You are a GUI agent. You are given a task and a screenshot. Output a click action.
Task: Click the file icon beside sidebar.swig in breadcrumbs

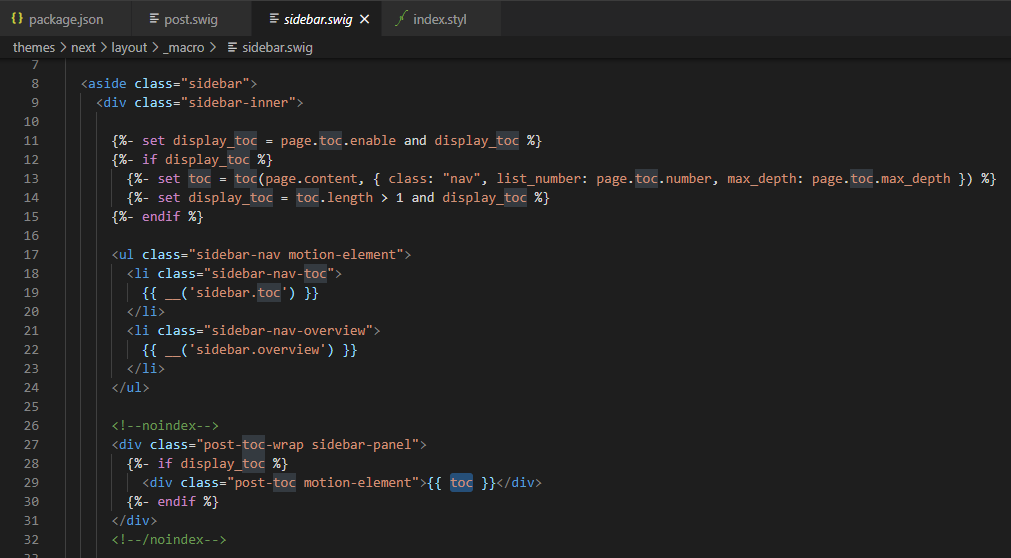pos(231,47)
